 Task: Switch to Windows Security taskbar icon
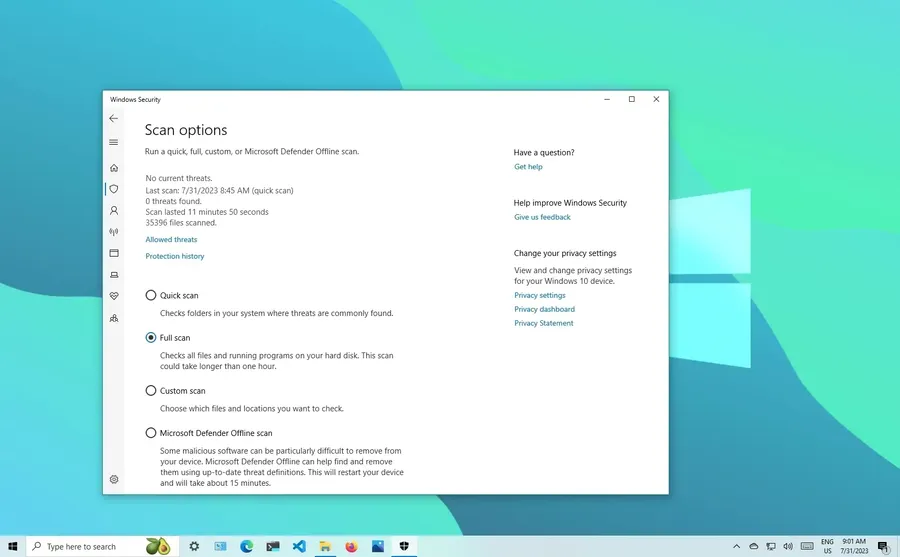tap(404, 546)
